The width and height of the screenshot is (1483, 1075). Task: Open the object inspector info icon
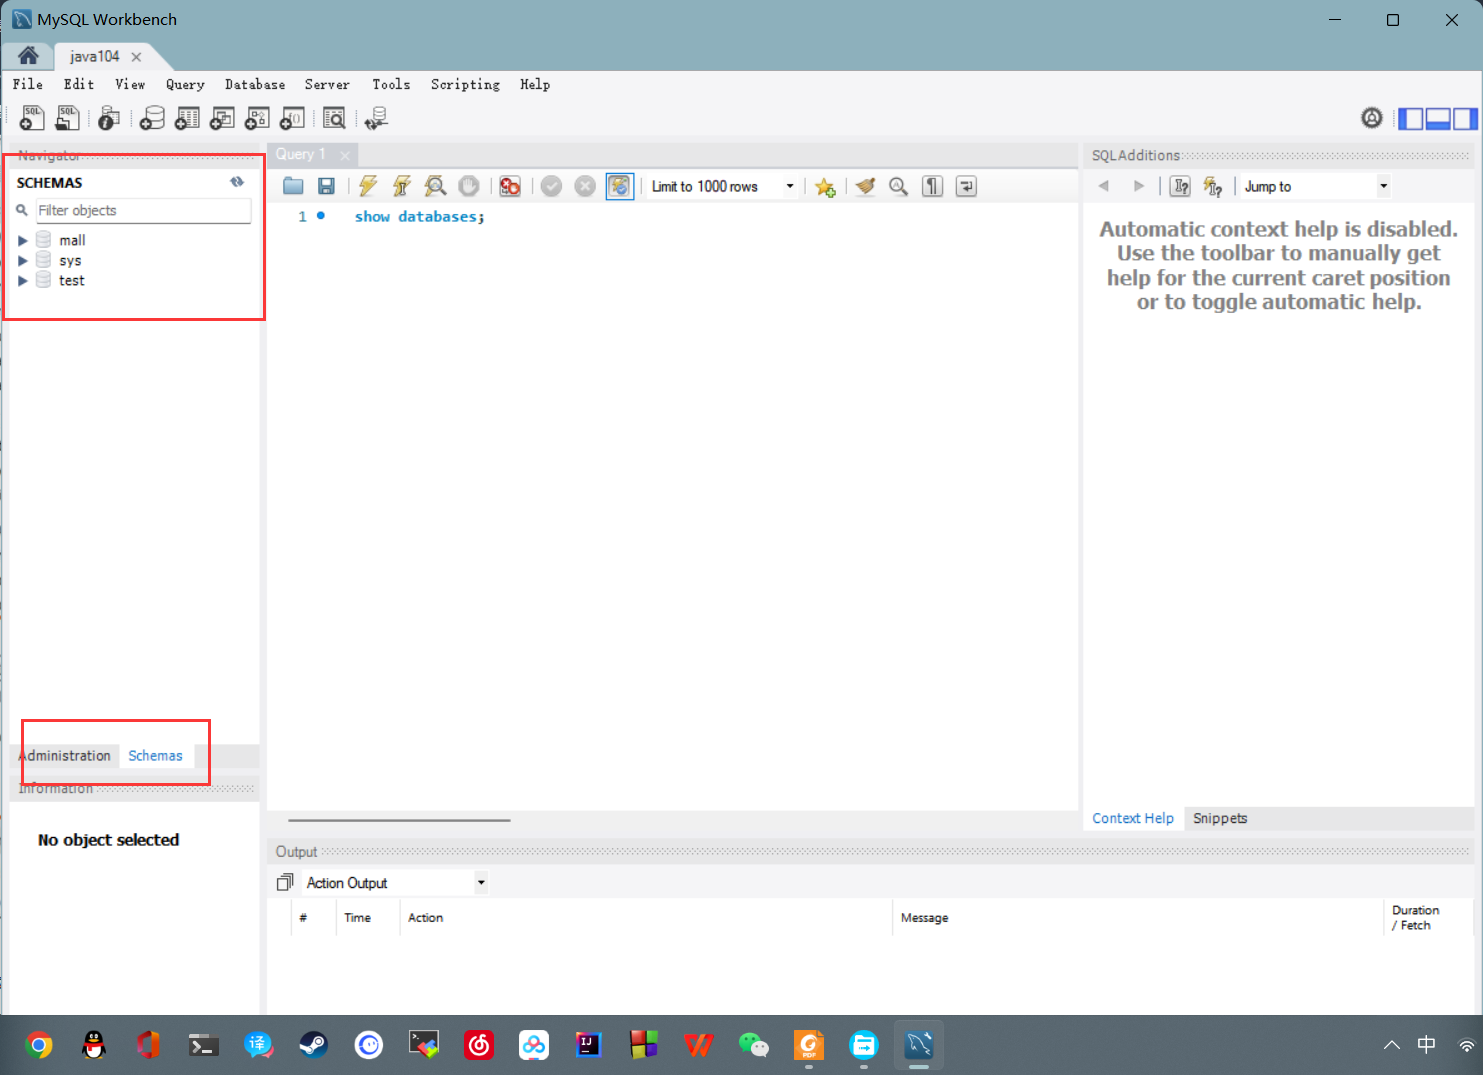coord(108,118)
